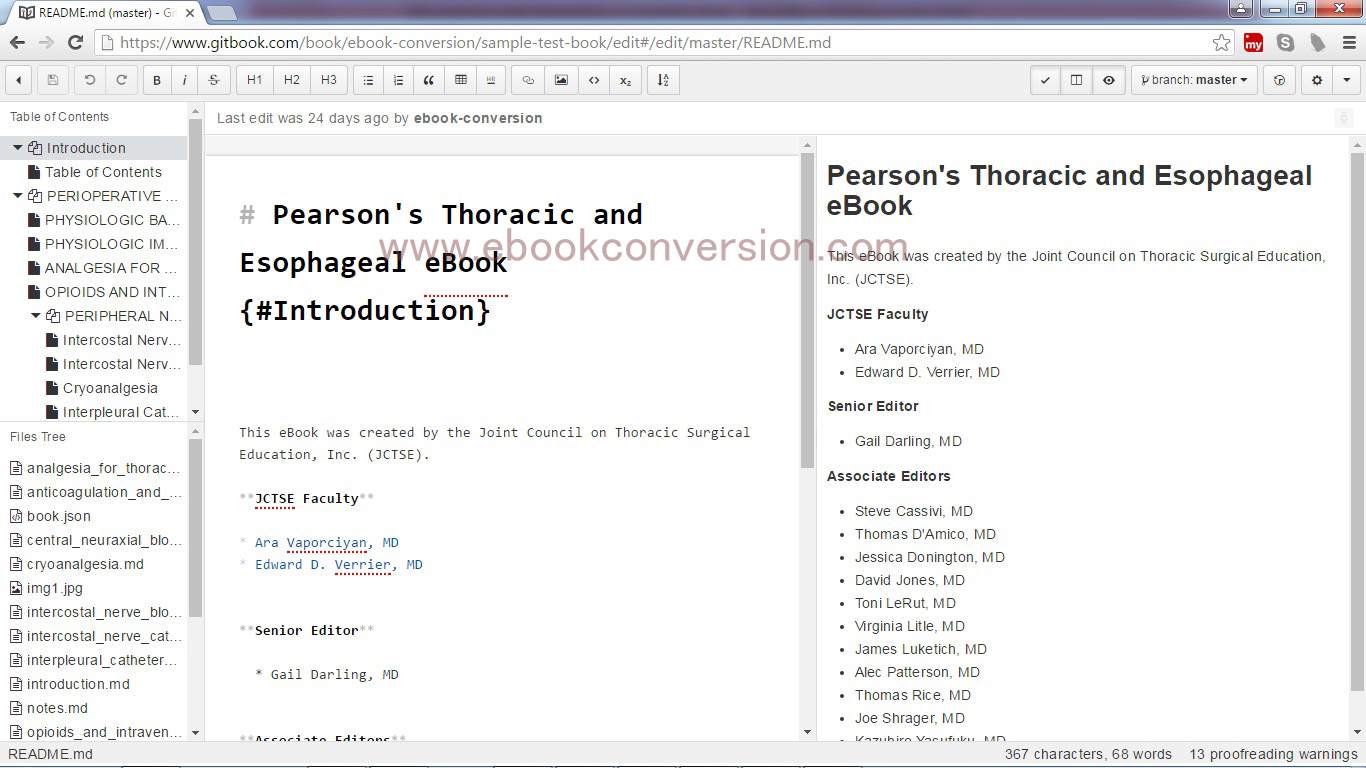The width and height of the screenshot is (1366, 768).
Task: Open the dropdown arrow beside the gear
Action: (1346, 80)
